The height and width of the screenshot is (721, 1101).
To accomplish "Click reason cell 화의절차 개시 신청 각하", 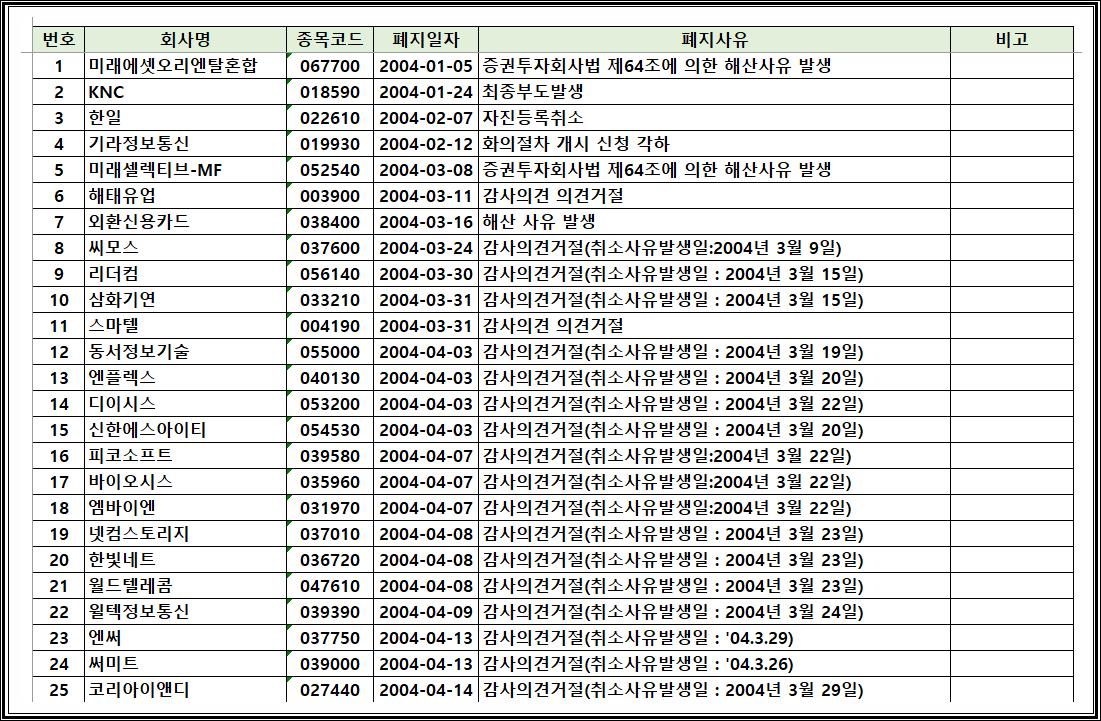I will click(715, 144).
